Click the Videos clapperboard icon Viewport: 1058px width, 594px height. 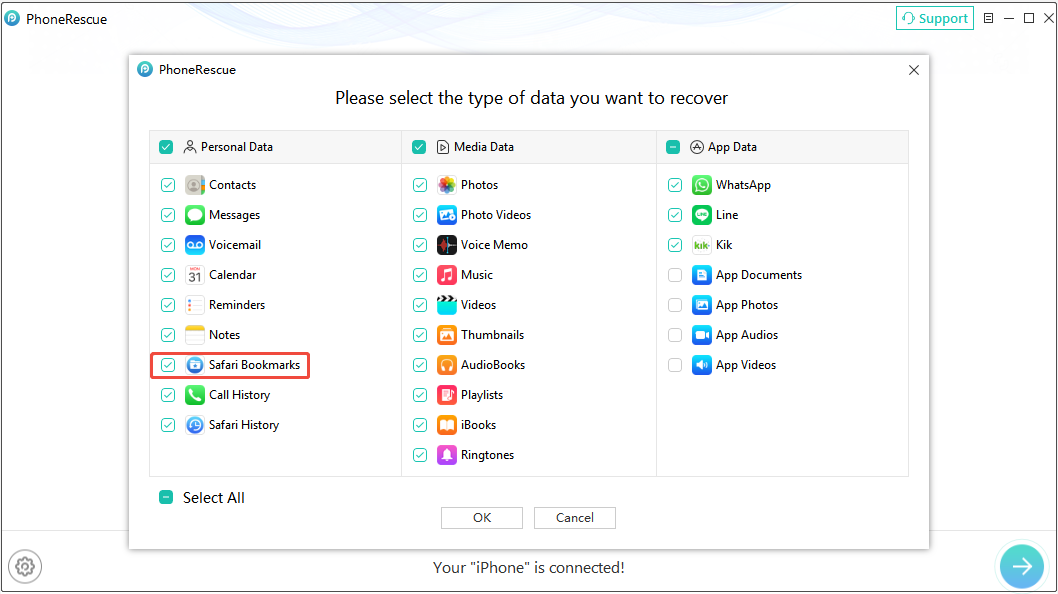click(447, 305)
